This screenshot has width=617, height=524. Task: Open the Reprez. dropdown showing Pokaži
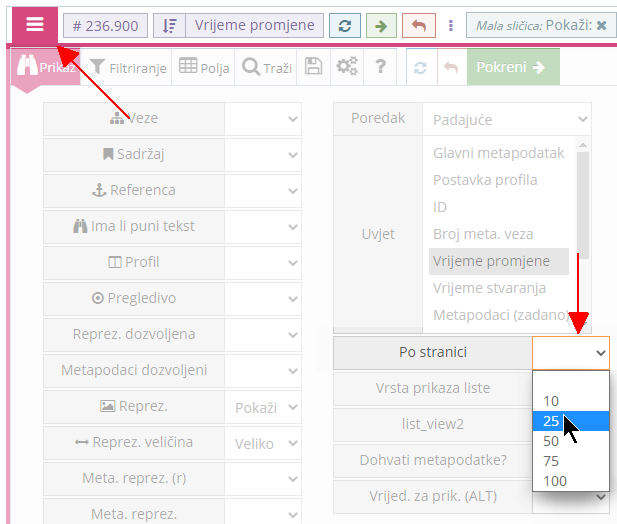click(x=263, y=407)
